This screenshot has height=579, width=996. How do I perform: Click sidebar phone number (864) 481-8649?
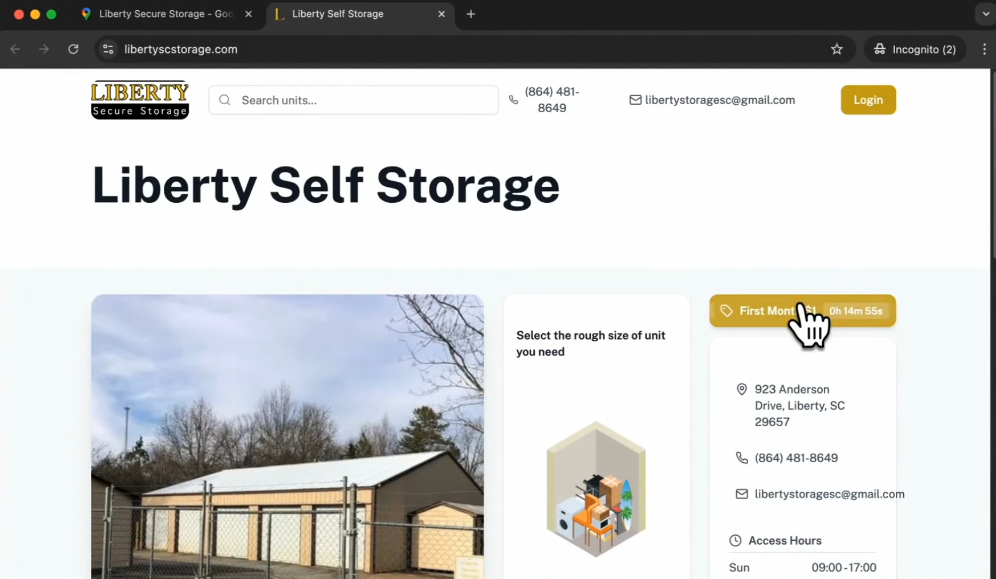click(796, 458)
